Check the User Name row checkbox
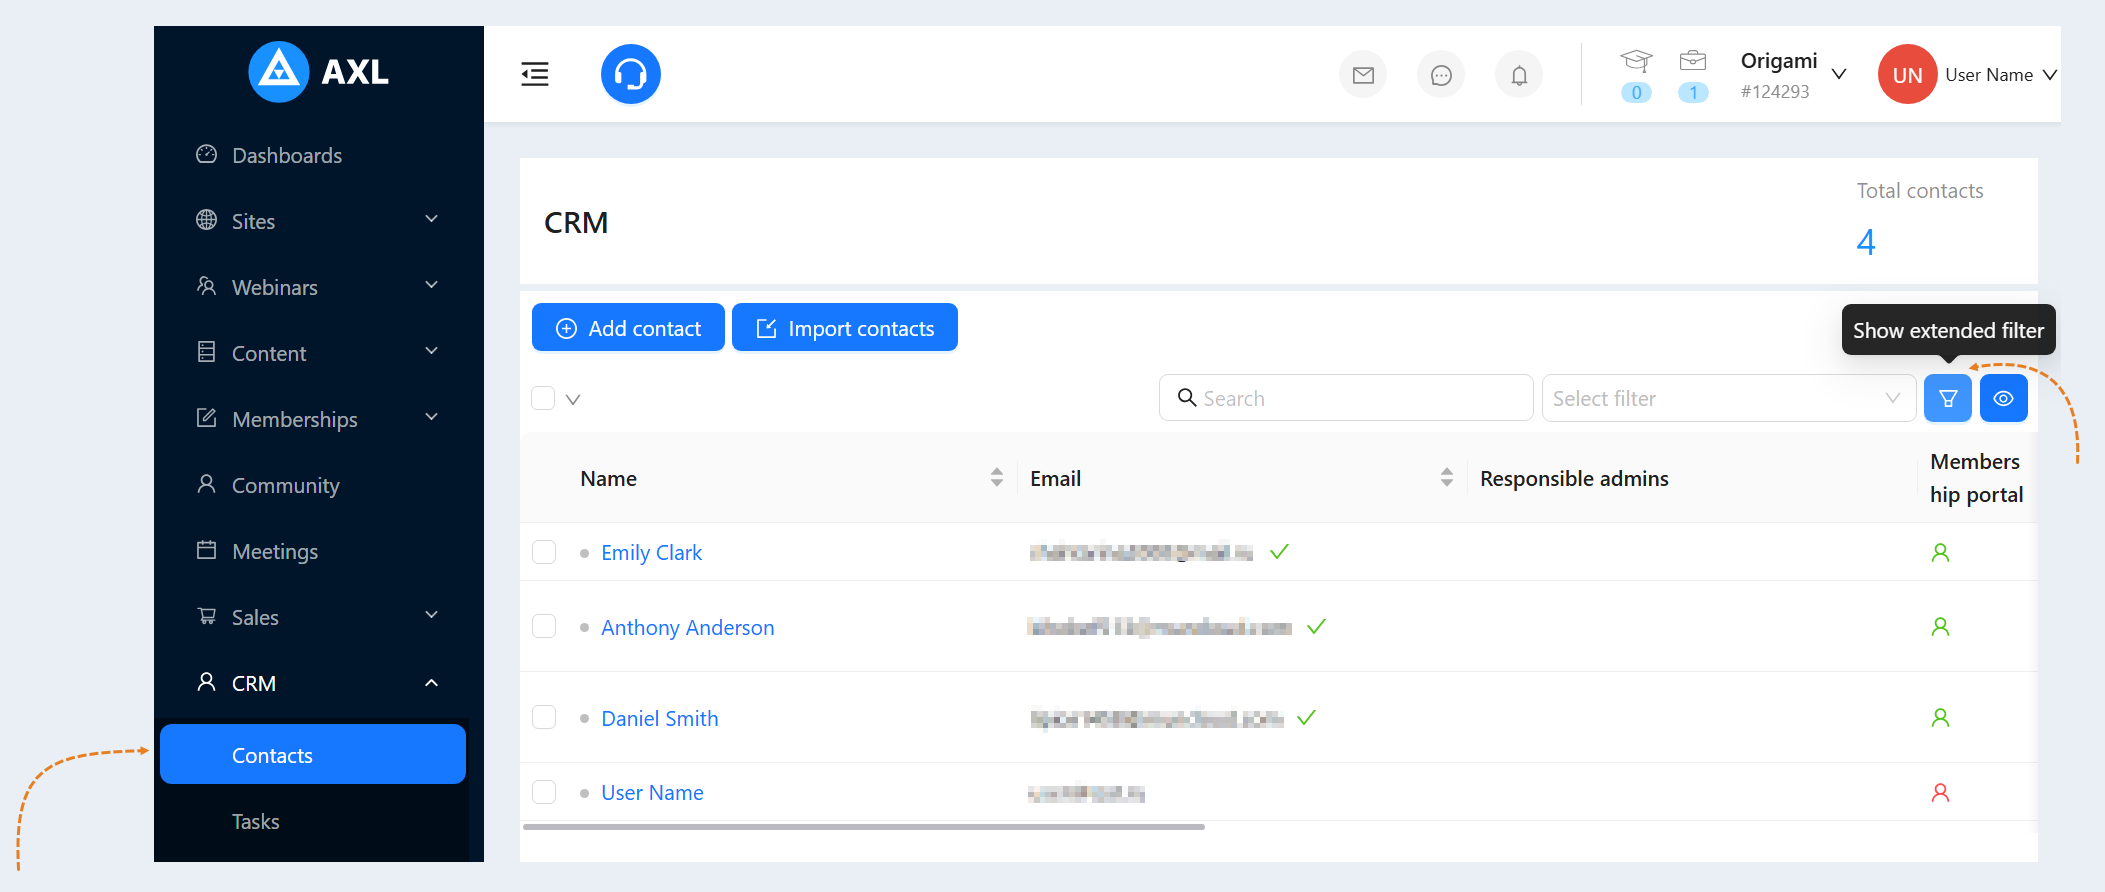 coord(544,793)
